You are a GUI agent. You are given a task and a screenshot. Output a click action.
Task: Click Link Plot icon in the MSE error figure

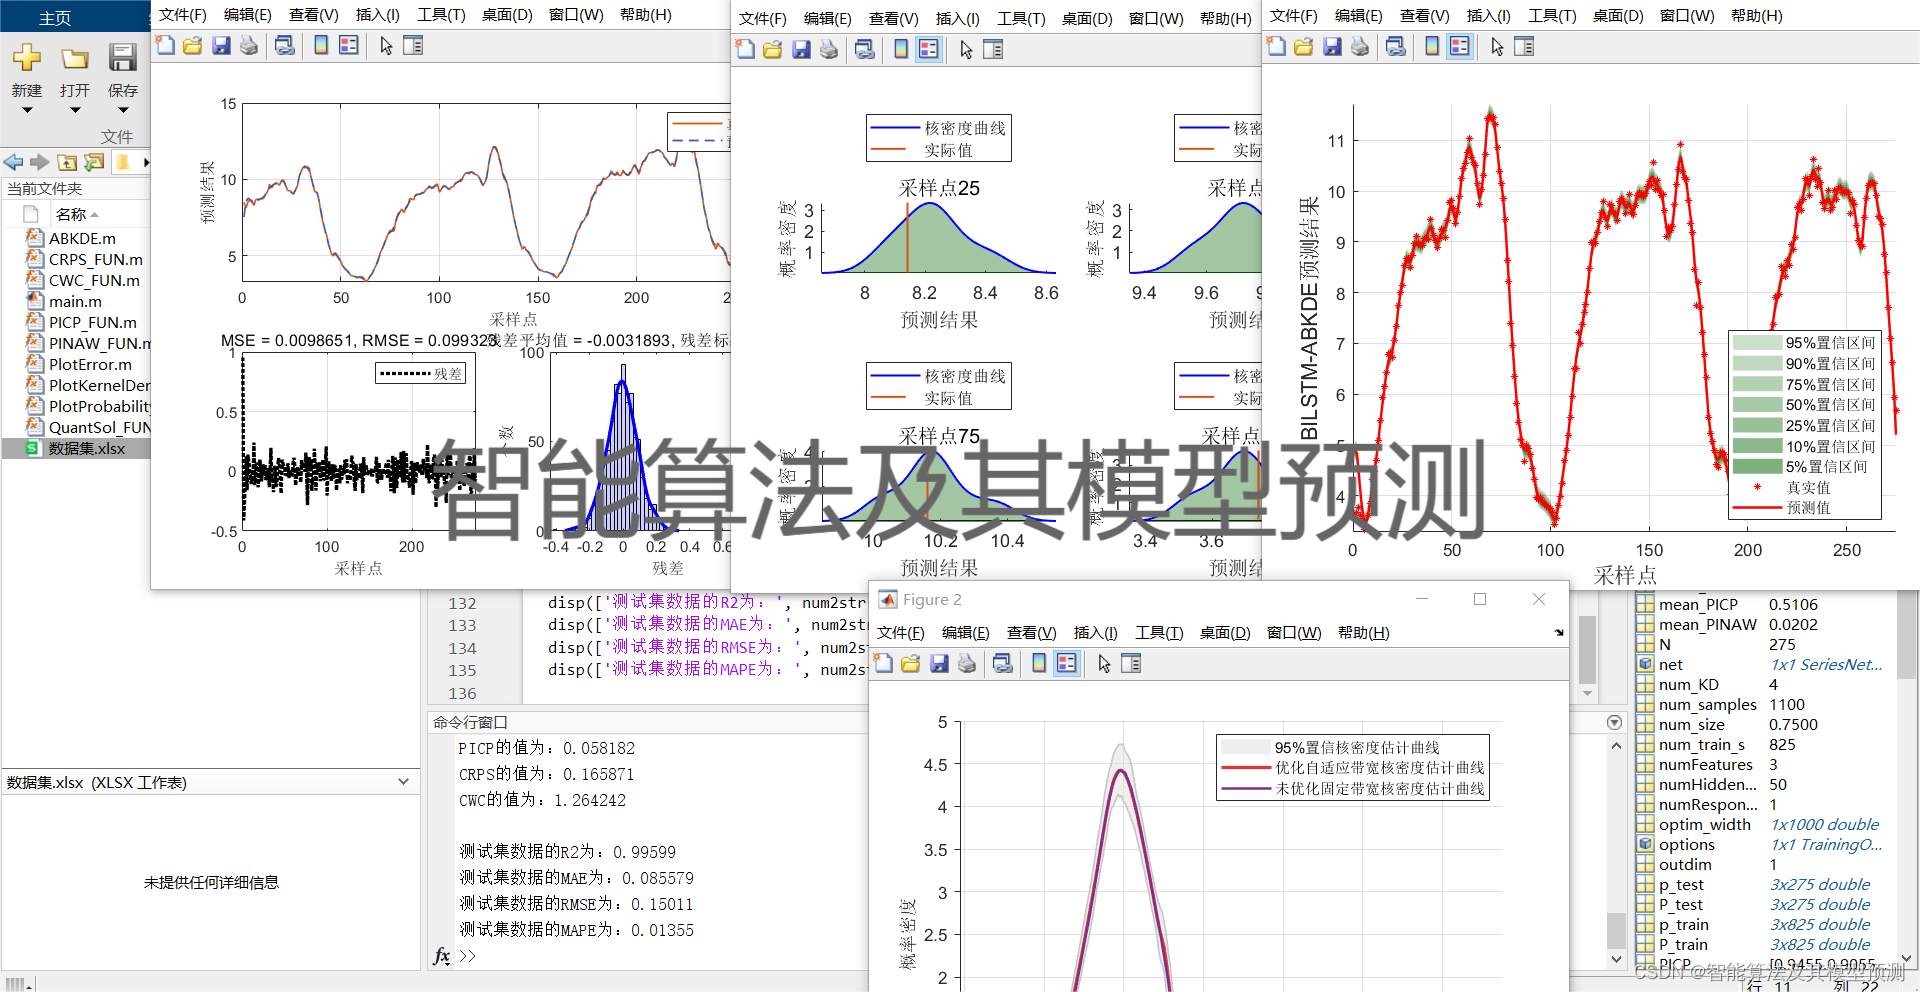pyautogui.click(x=285, y=45)
